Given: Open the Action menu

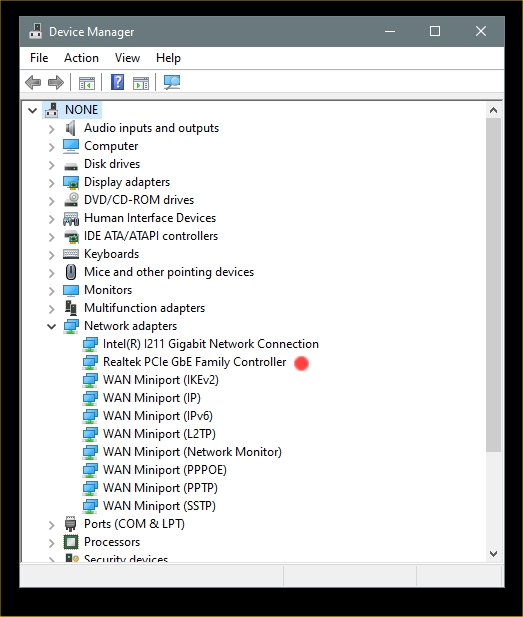Looking at the screenshot, I should pos(81,58).
